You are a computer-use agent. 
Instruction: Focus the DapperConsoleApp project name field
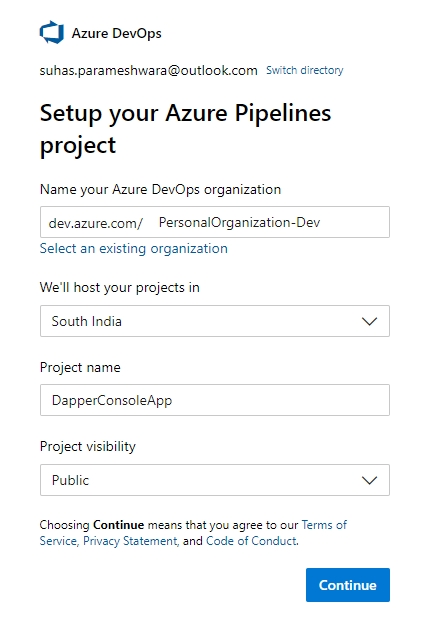pos(215,400)
